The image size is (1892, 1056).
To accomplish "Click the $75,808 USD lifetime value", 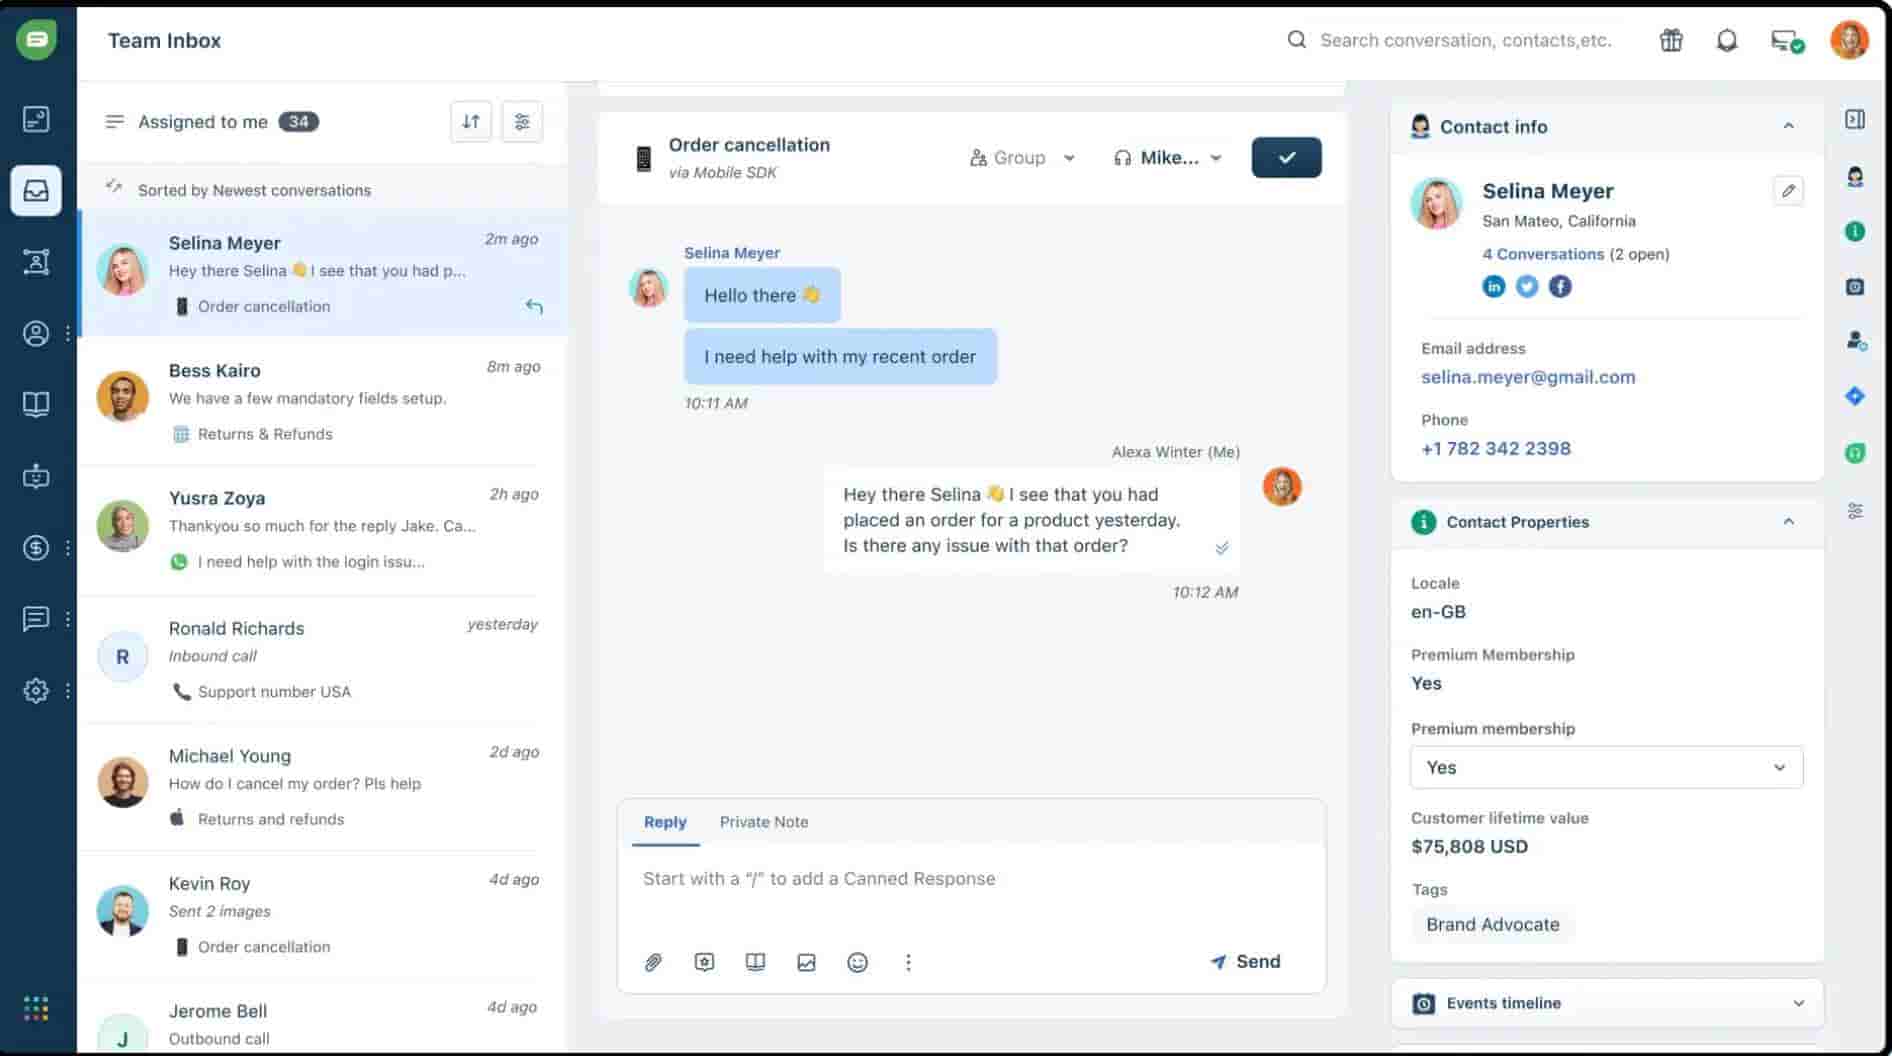I will coord(1469,846).
